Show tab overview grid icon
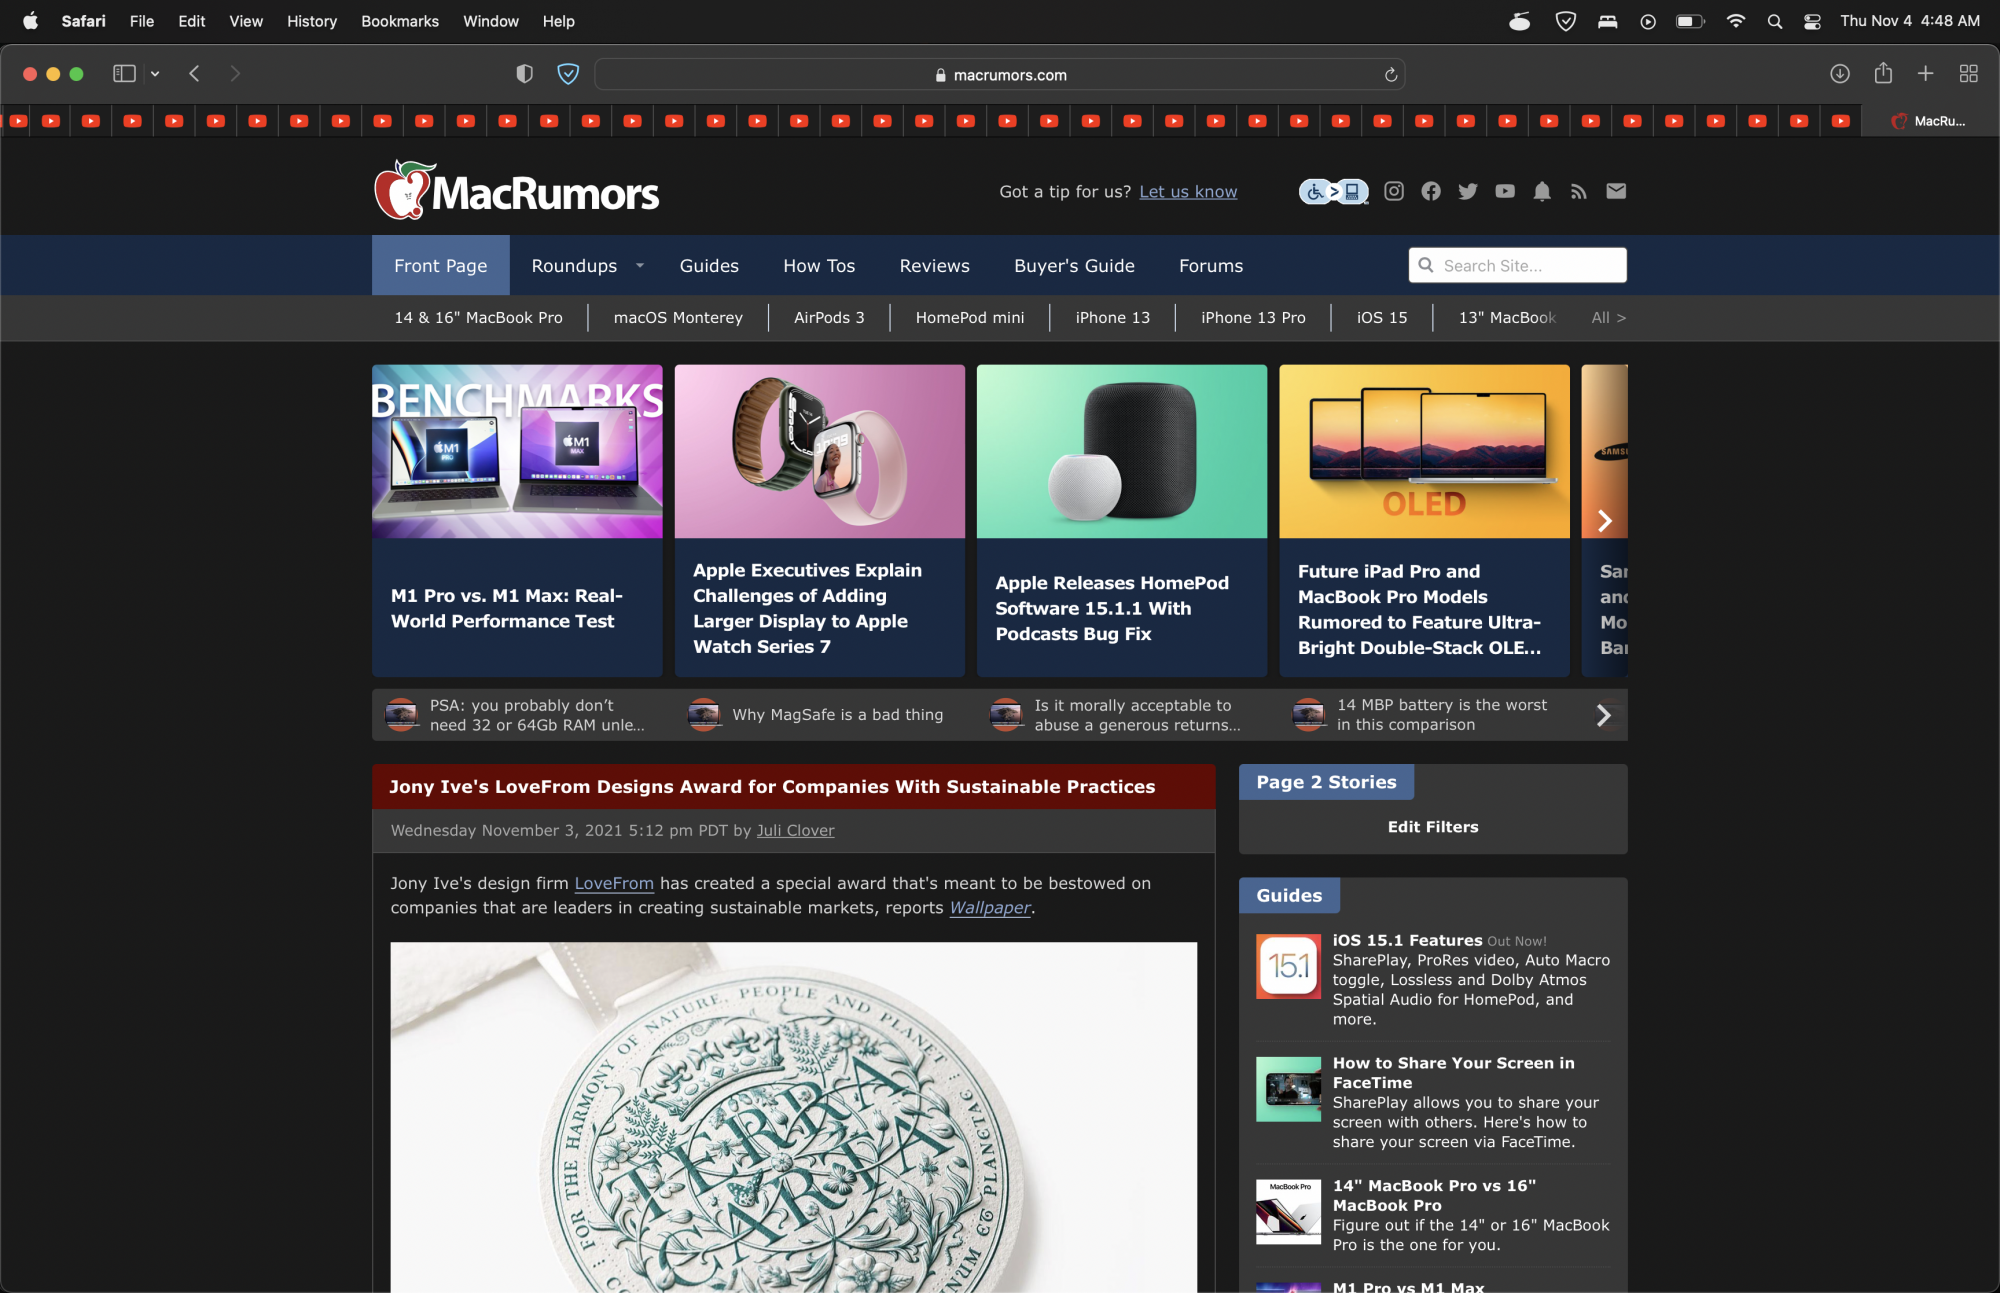The height and width of the screenshot is (1293, 2000). 1969,74
